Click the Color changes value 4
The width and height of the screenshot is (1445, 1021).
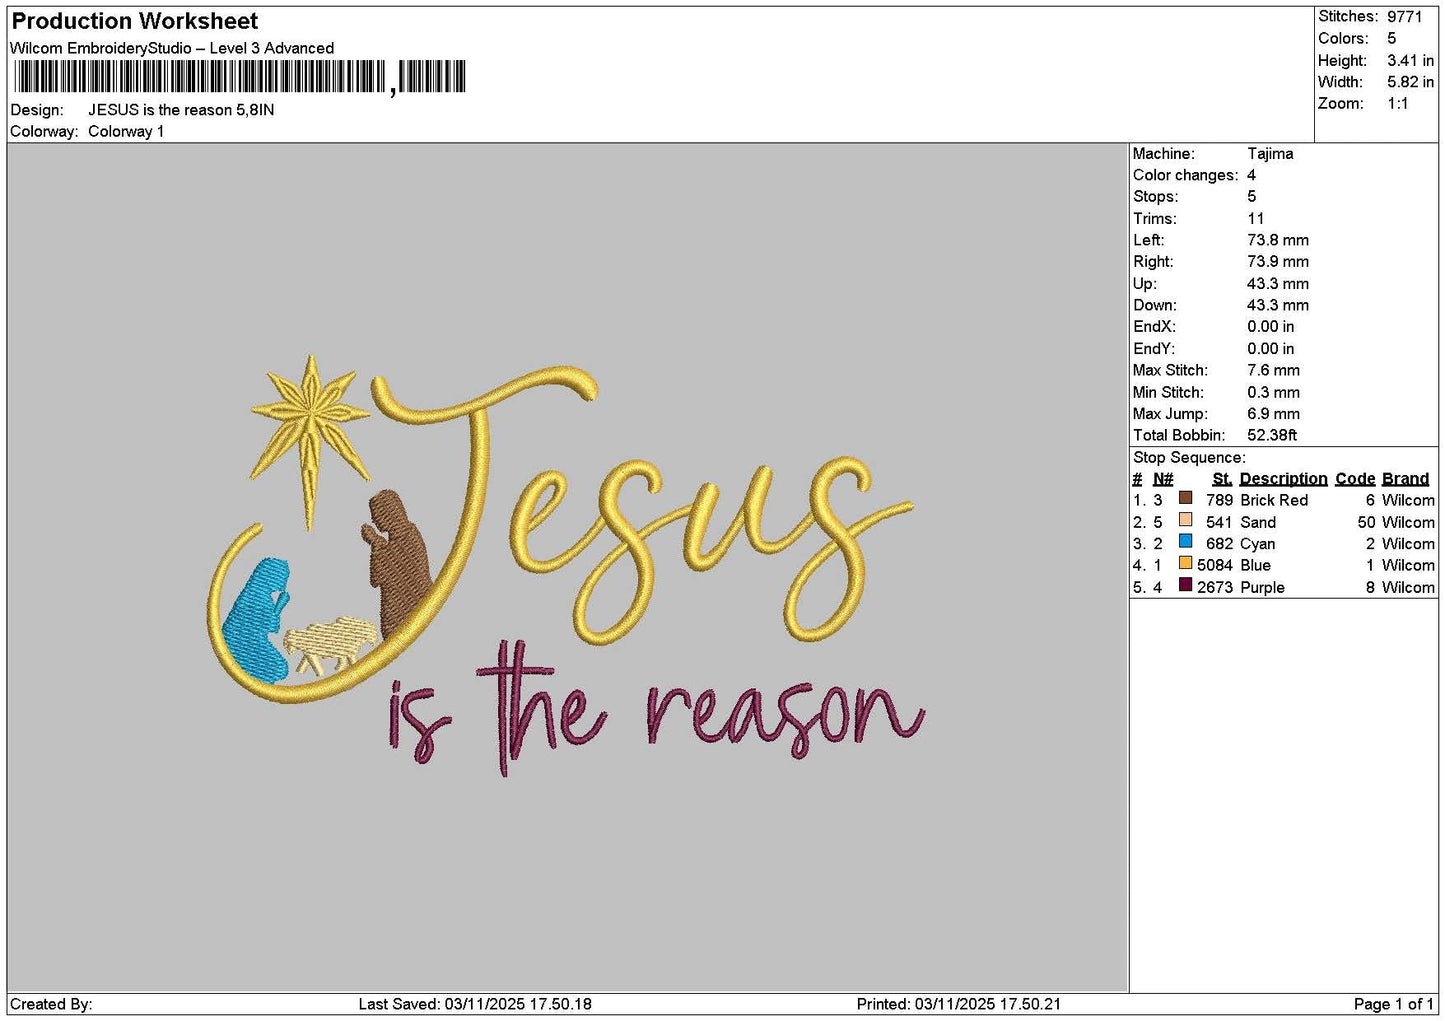tap(1251, 175)
